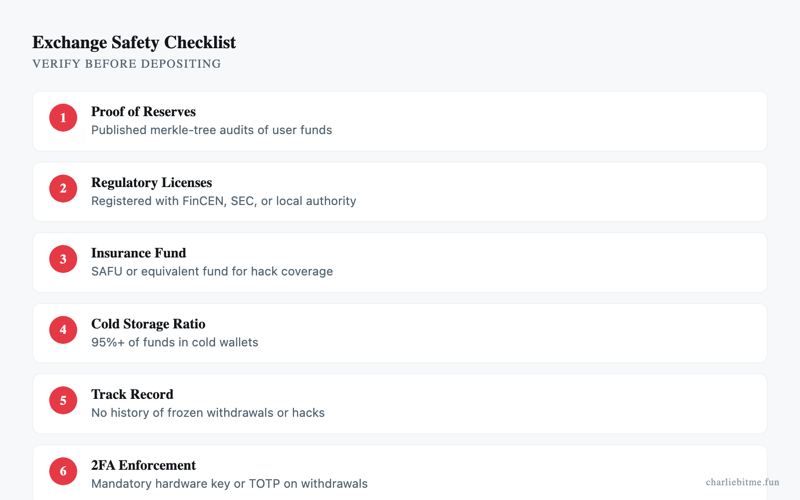The height and width of the screenshot is (500, 800).
Task: Click the Exchange Safety Checklist title
Action: pyautogui.click(x=134, y=42)
